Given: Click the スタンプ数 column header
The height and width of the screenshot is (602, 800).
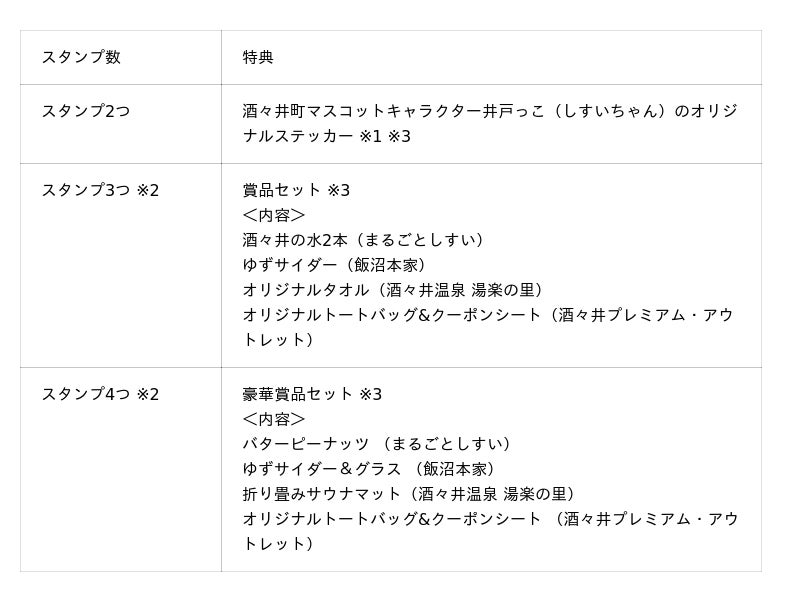Looking at the screenshot, I should (x=81, y=57).
